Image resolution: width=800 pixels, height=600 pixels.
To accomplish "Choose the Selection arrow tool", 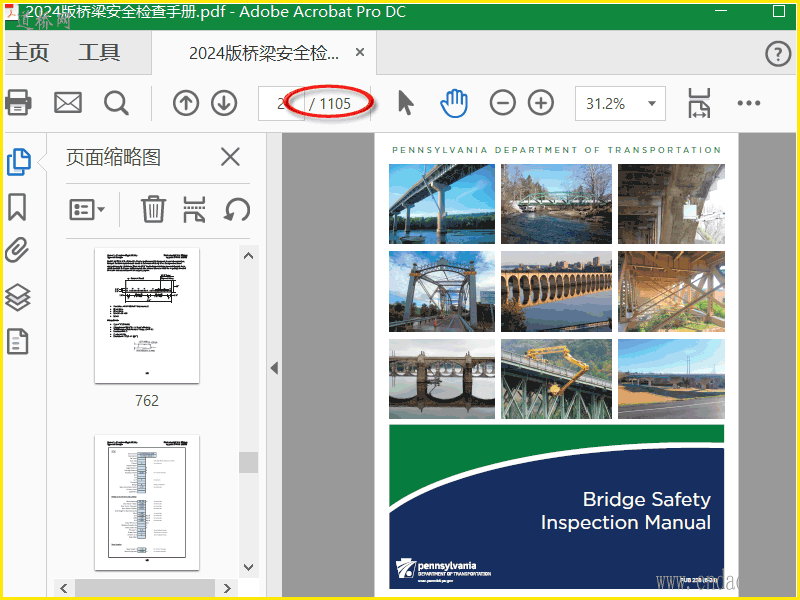I will click(x=406, y=103).
